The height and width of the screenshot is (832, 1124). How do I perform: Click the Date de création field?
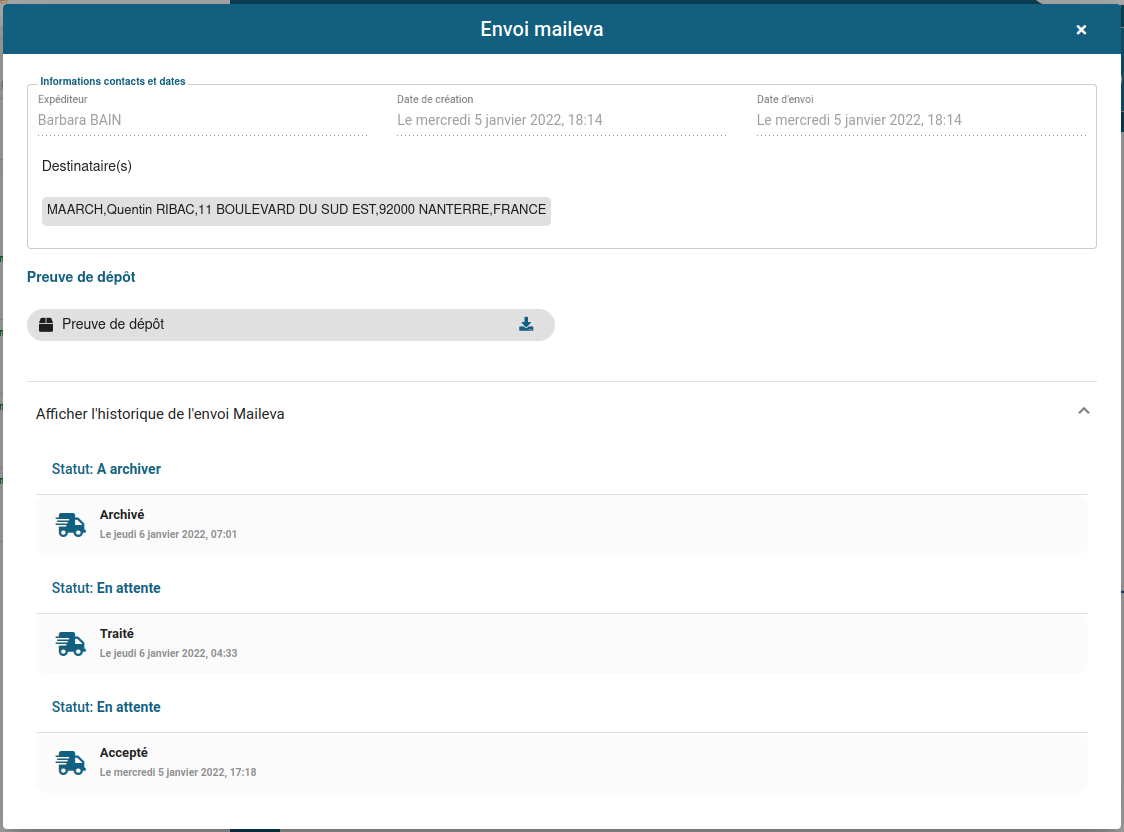561,120
